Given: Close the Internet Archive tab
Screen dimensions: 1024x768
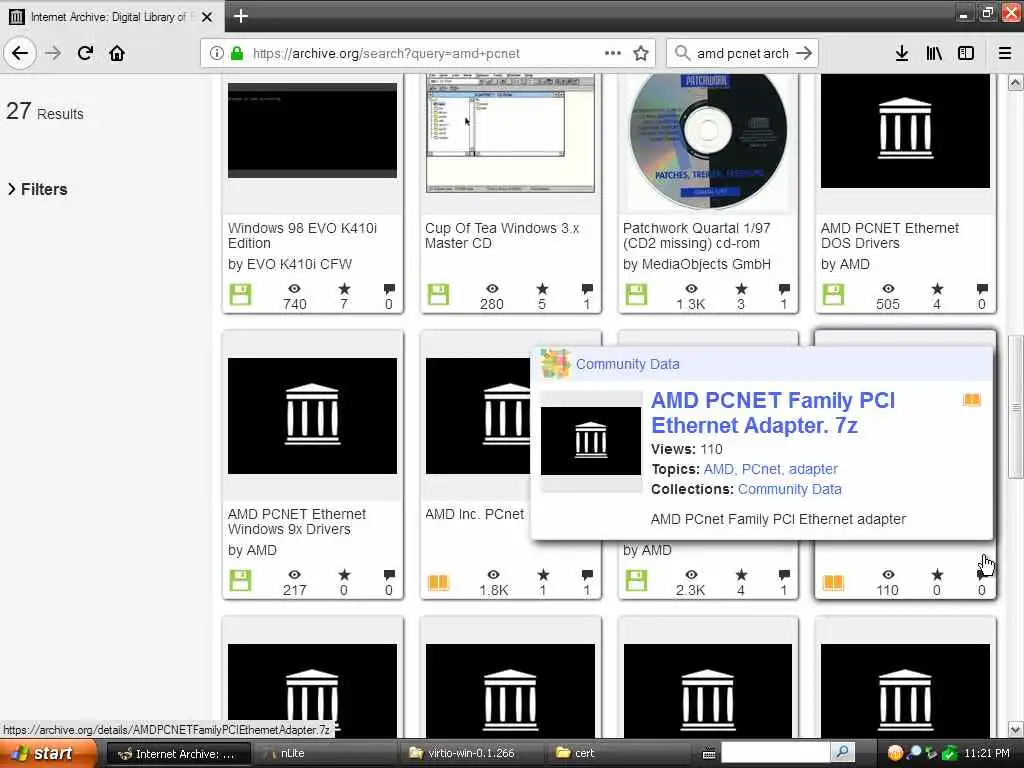Looking at the screenshot, I should pyautogui.click(x=207, y=16).
